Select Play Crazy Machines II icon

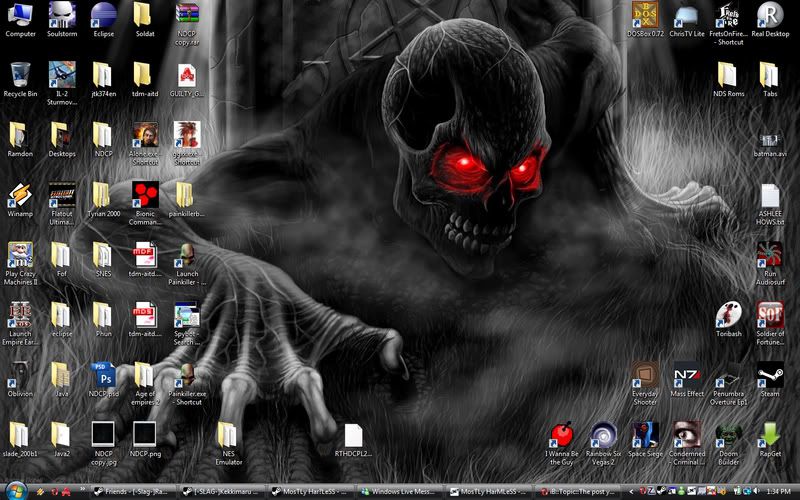click(20, 264)
